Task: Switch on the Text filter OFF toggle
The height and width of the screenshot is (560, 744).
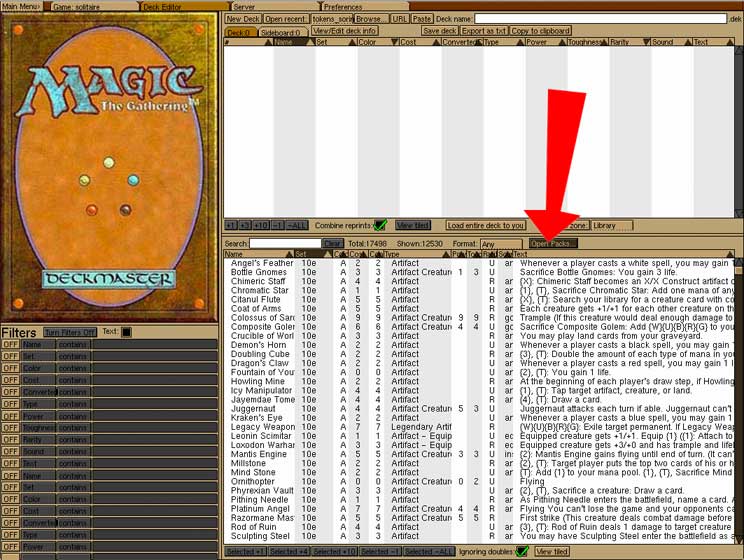Action: click(10, 463)
